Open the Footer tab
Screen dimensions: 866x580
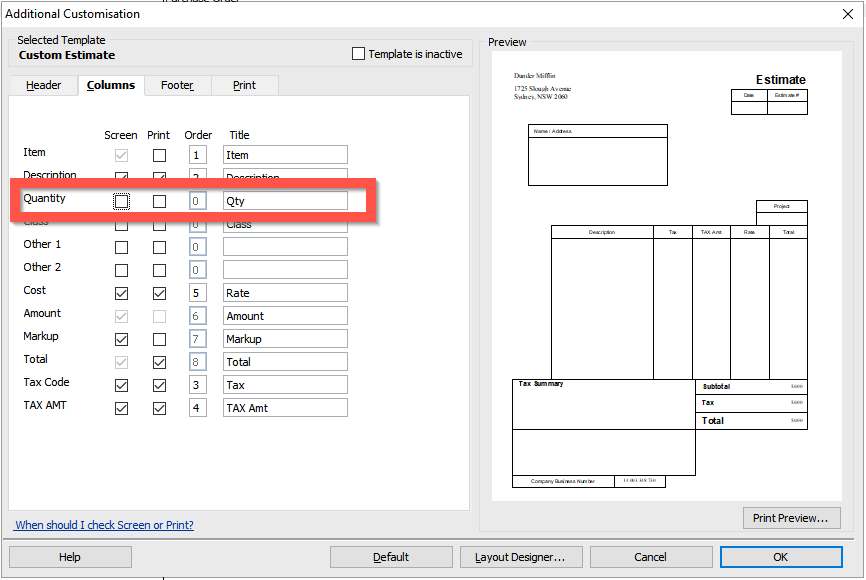(x=177, y=85)
